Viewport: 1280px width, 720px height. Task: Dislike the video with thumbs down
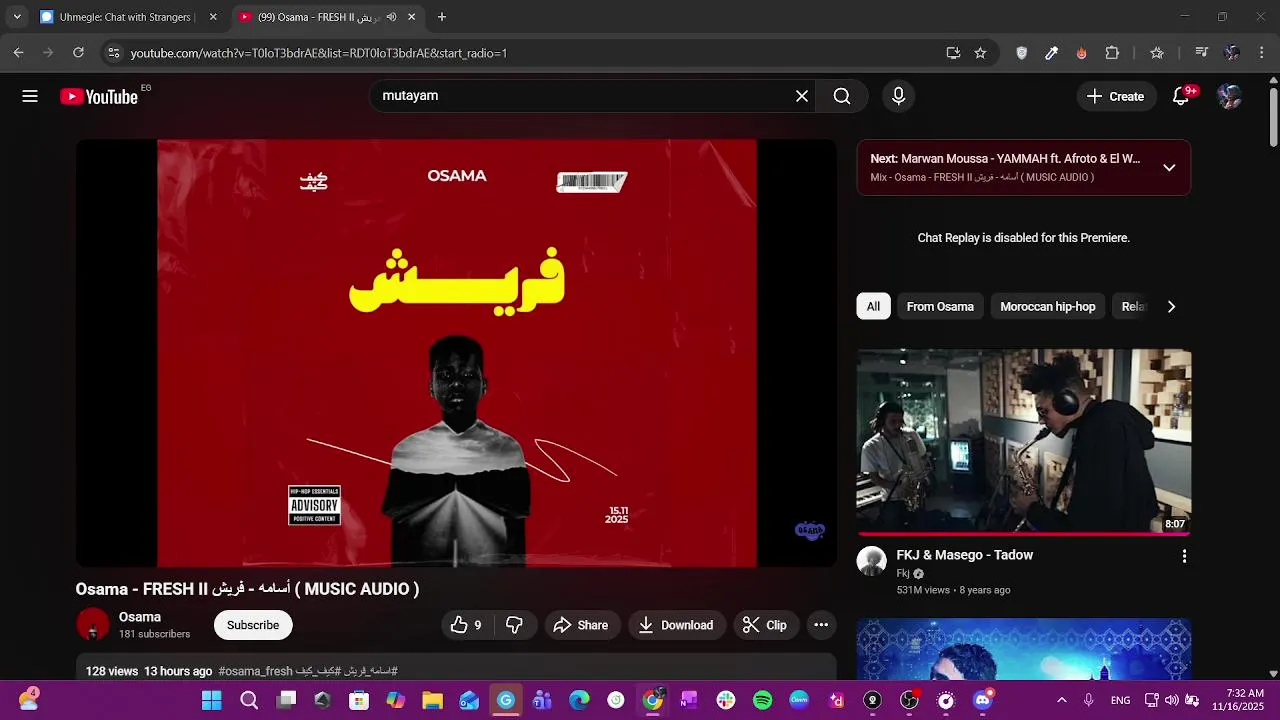pos(514,625)
